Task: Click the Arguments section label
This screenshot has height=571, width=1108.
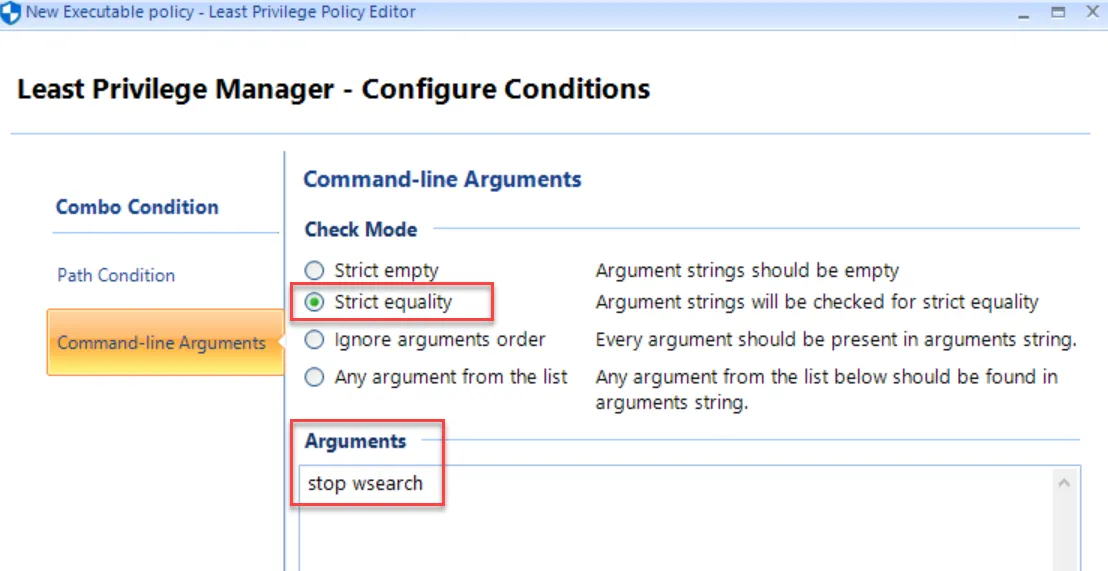Action: point(355,441)
